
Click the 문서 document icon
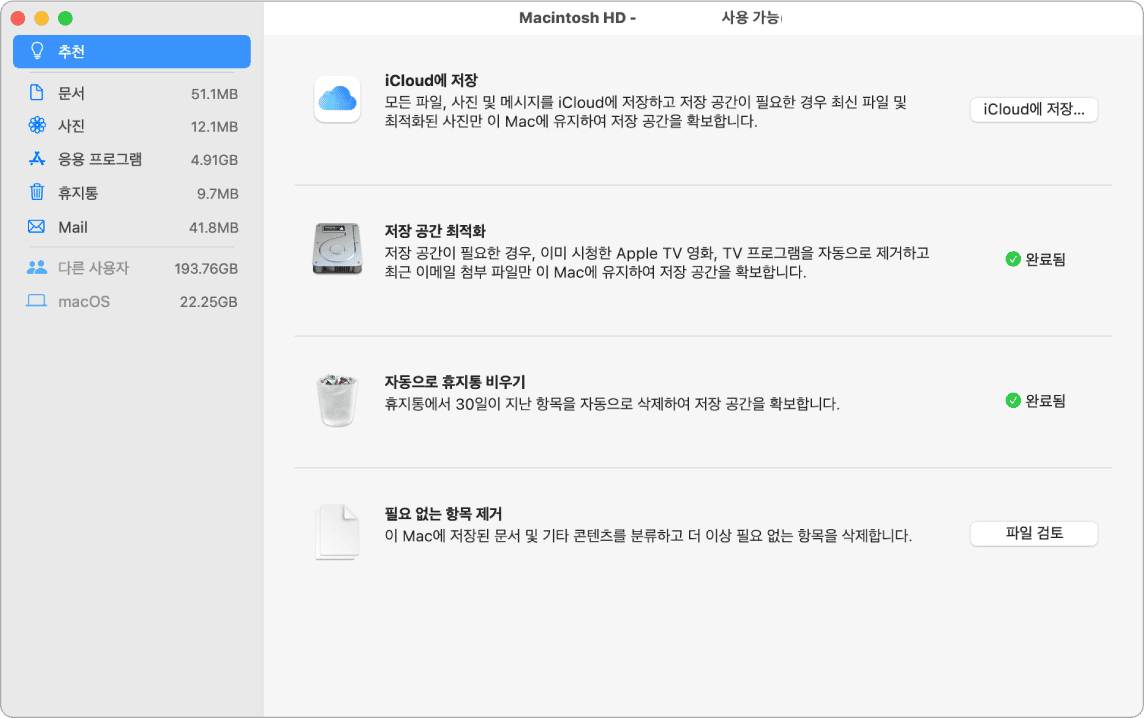pos(36,93)
